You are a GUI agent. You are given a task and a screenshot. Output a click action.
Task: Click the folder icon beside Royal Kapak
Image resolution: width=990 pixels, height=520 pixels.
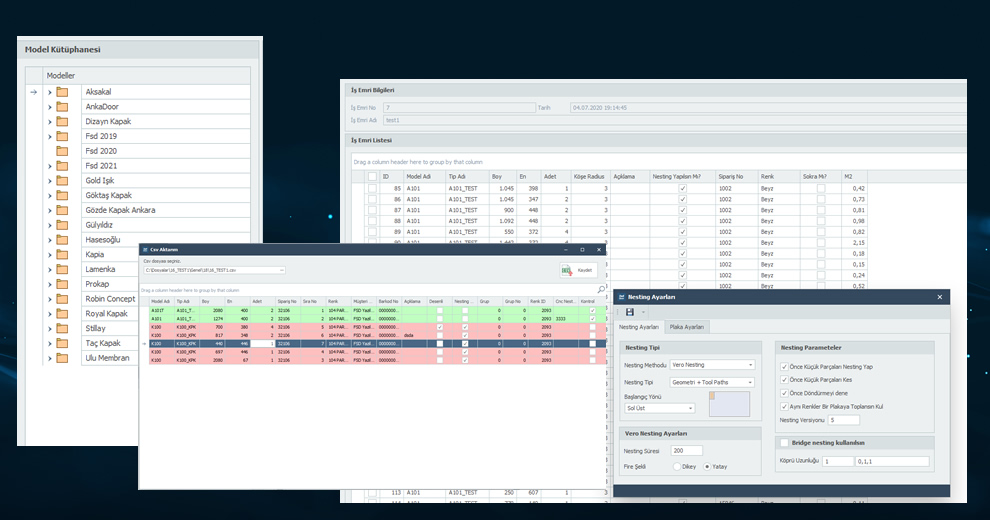62,314
